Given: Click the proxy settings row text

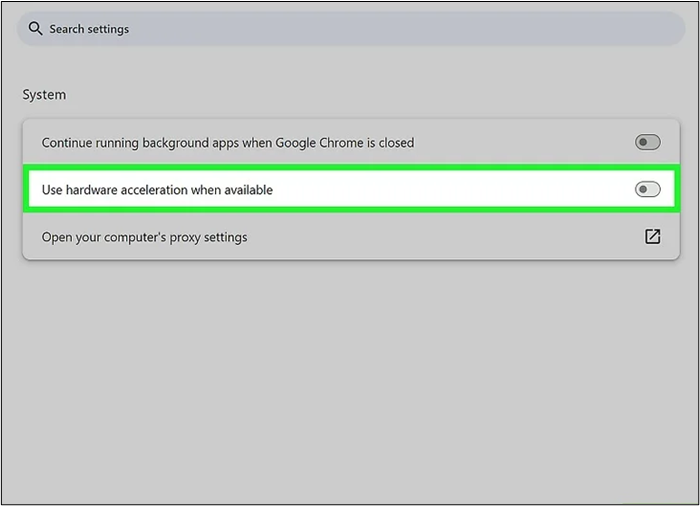Looking at the screenshot, I should click(144, 237).
